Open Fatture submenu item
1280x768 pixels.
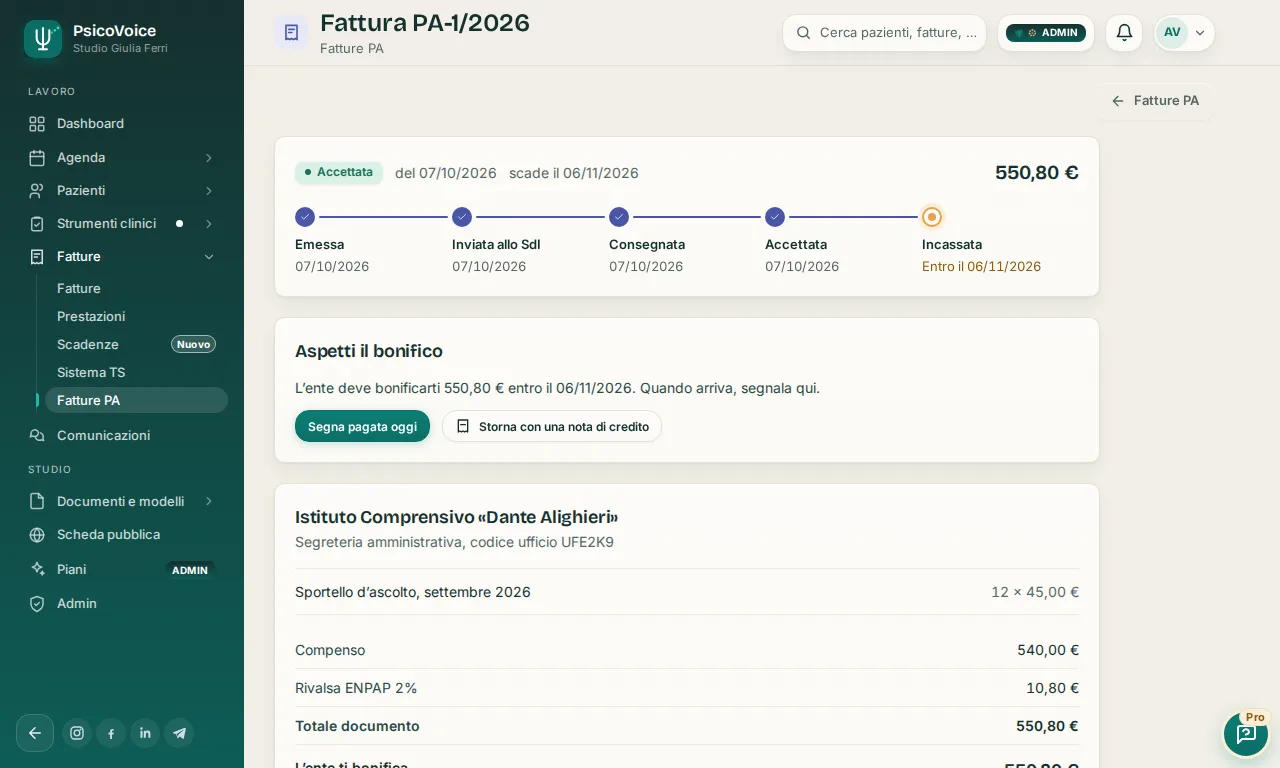pos(136,289)
